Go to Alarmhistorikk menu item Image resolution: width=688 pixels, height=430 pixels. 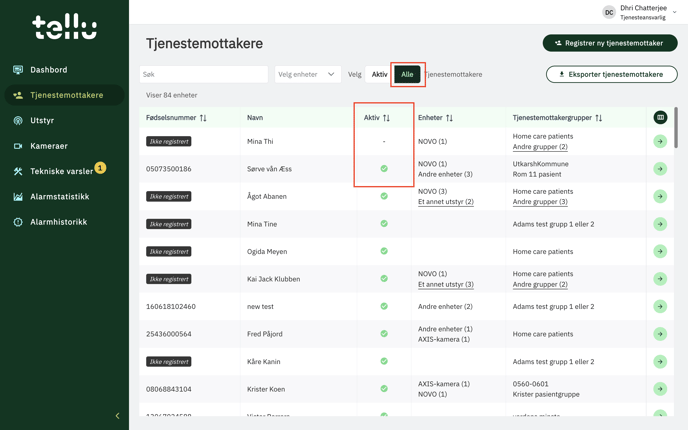(64, 222)
